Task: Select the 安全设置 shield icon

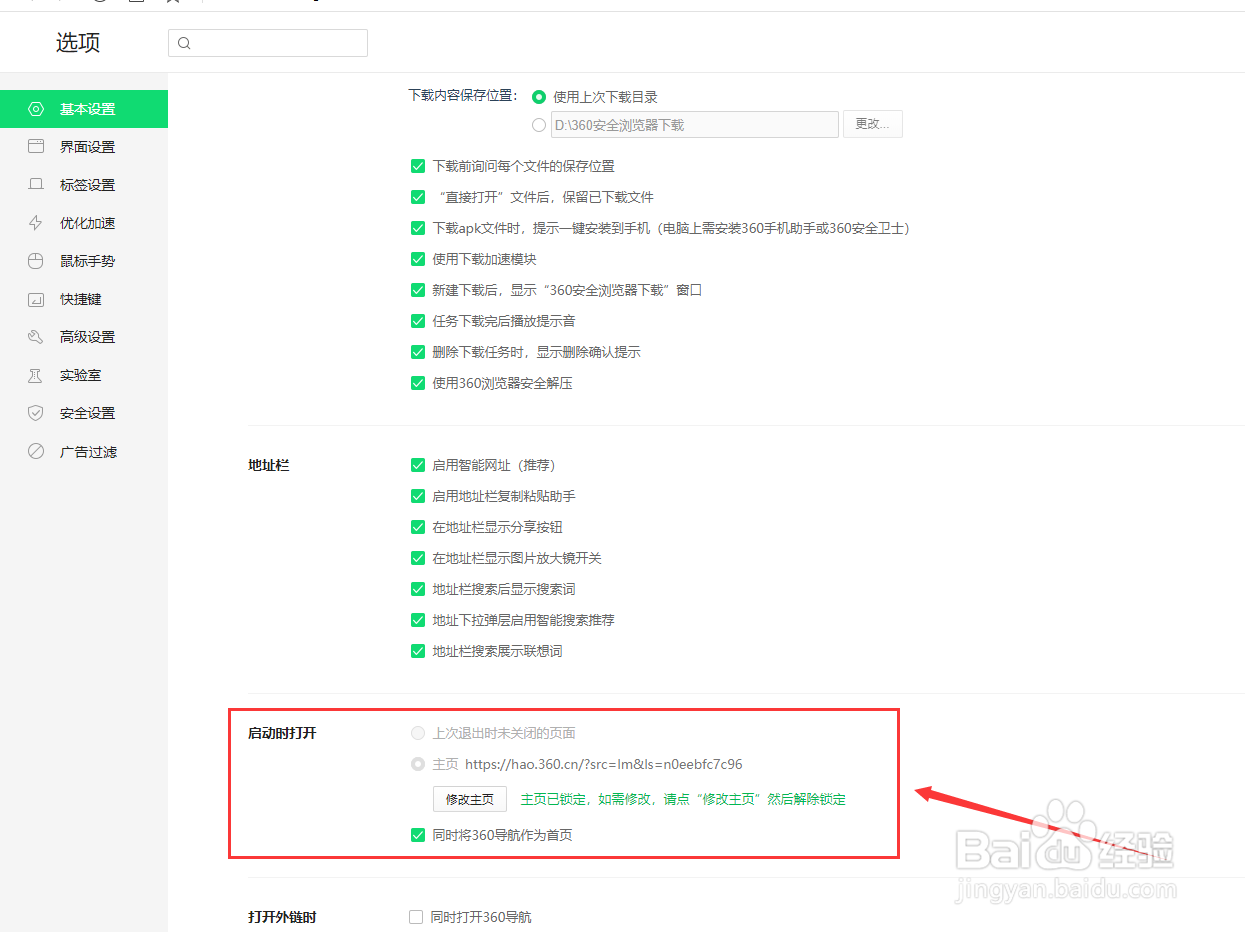Action: click(x=36, y=412)
